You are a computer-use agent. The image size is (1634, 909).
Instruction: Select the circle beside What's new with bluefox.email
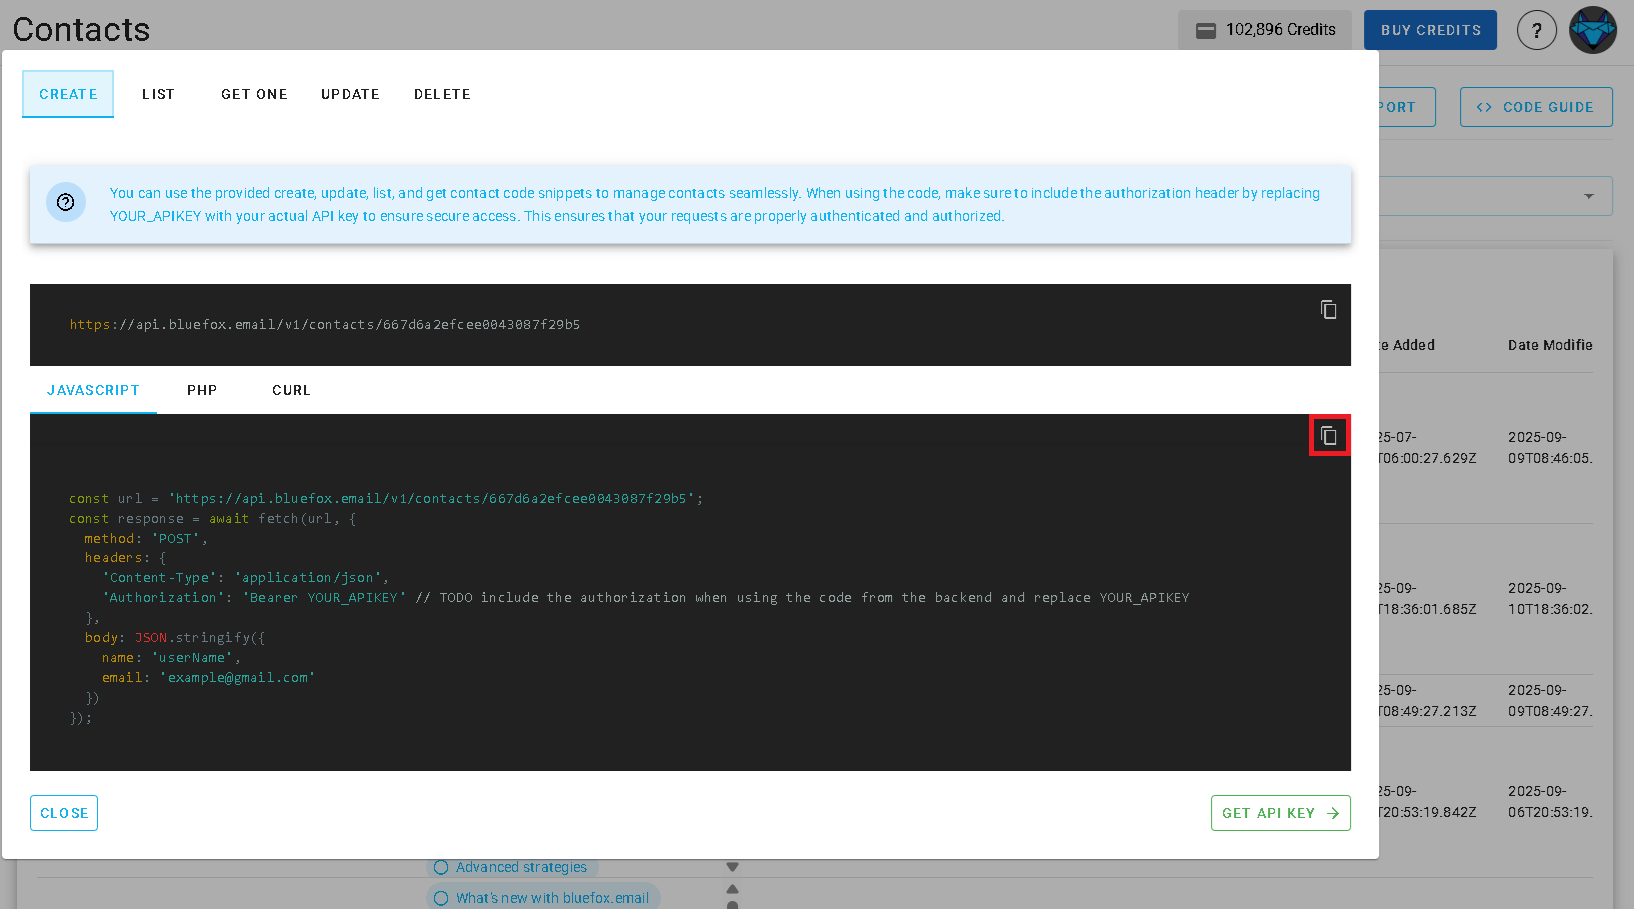(441, 897)
